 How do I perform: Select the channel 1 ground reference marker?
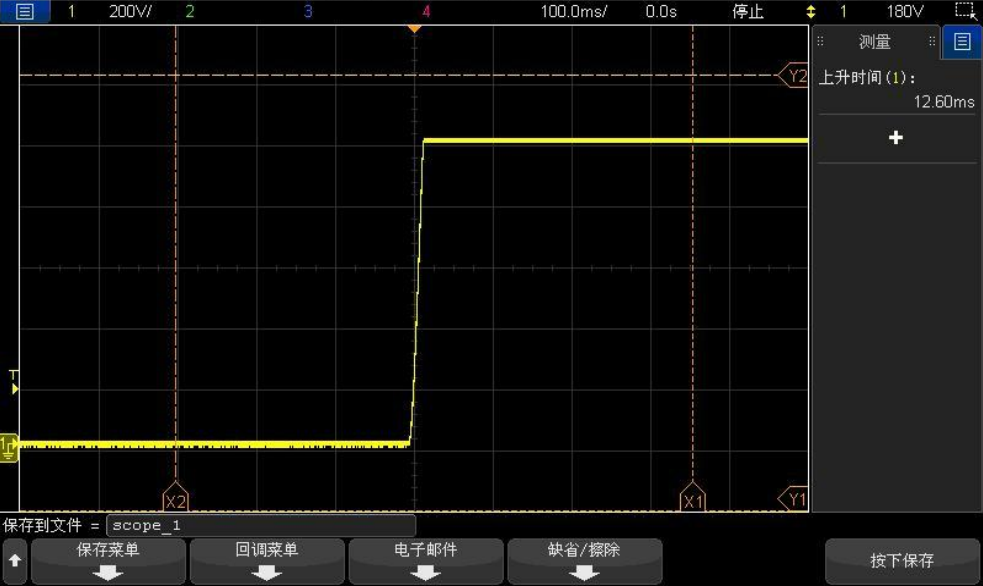[x=9, y=445]
